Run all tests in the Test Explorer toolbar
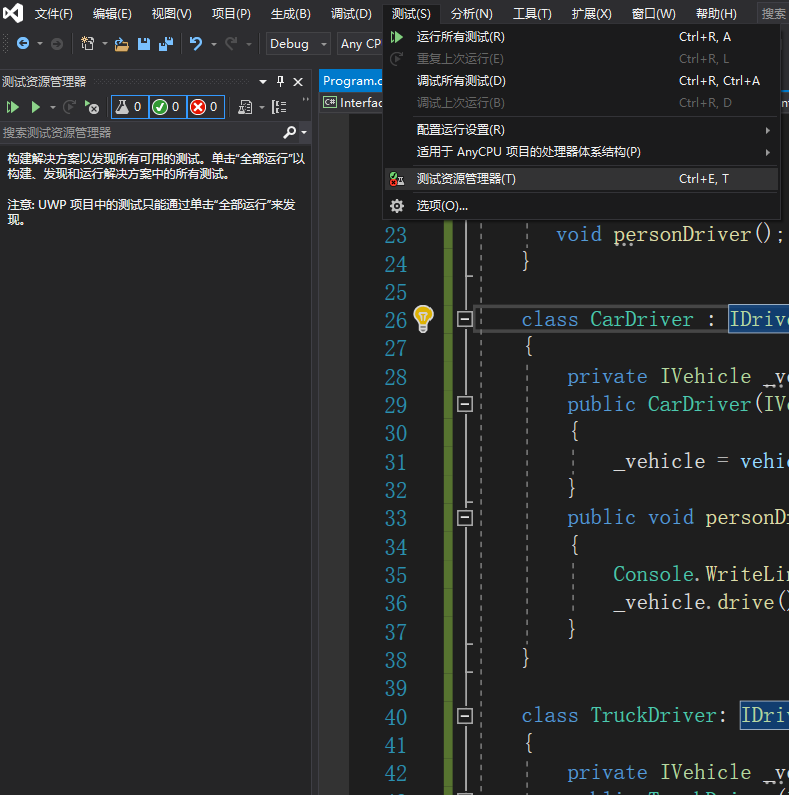This screenshot has height=795, width=789. [x=12, y=107]
